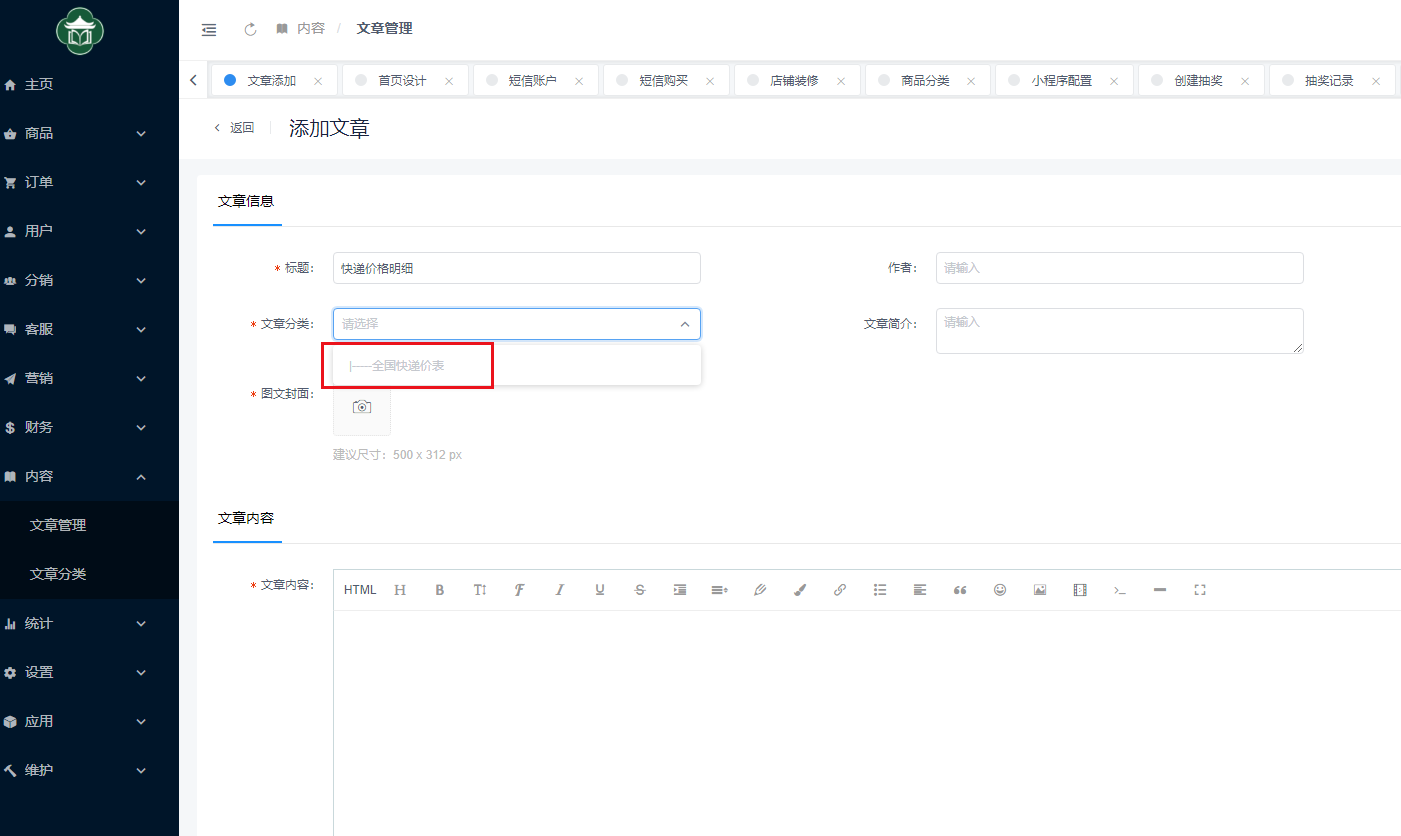Collapse the 内容 sidebar section
This screenshot has height=836, width=1401.
[75, 476]
